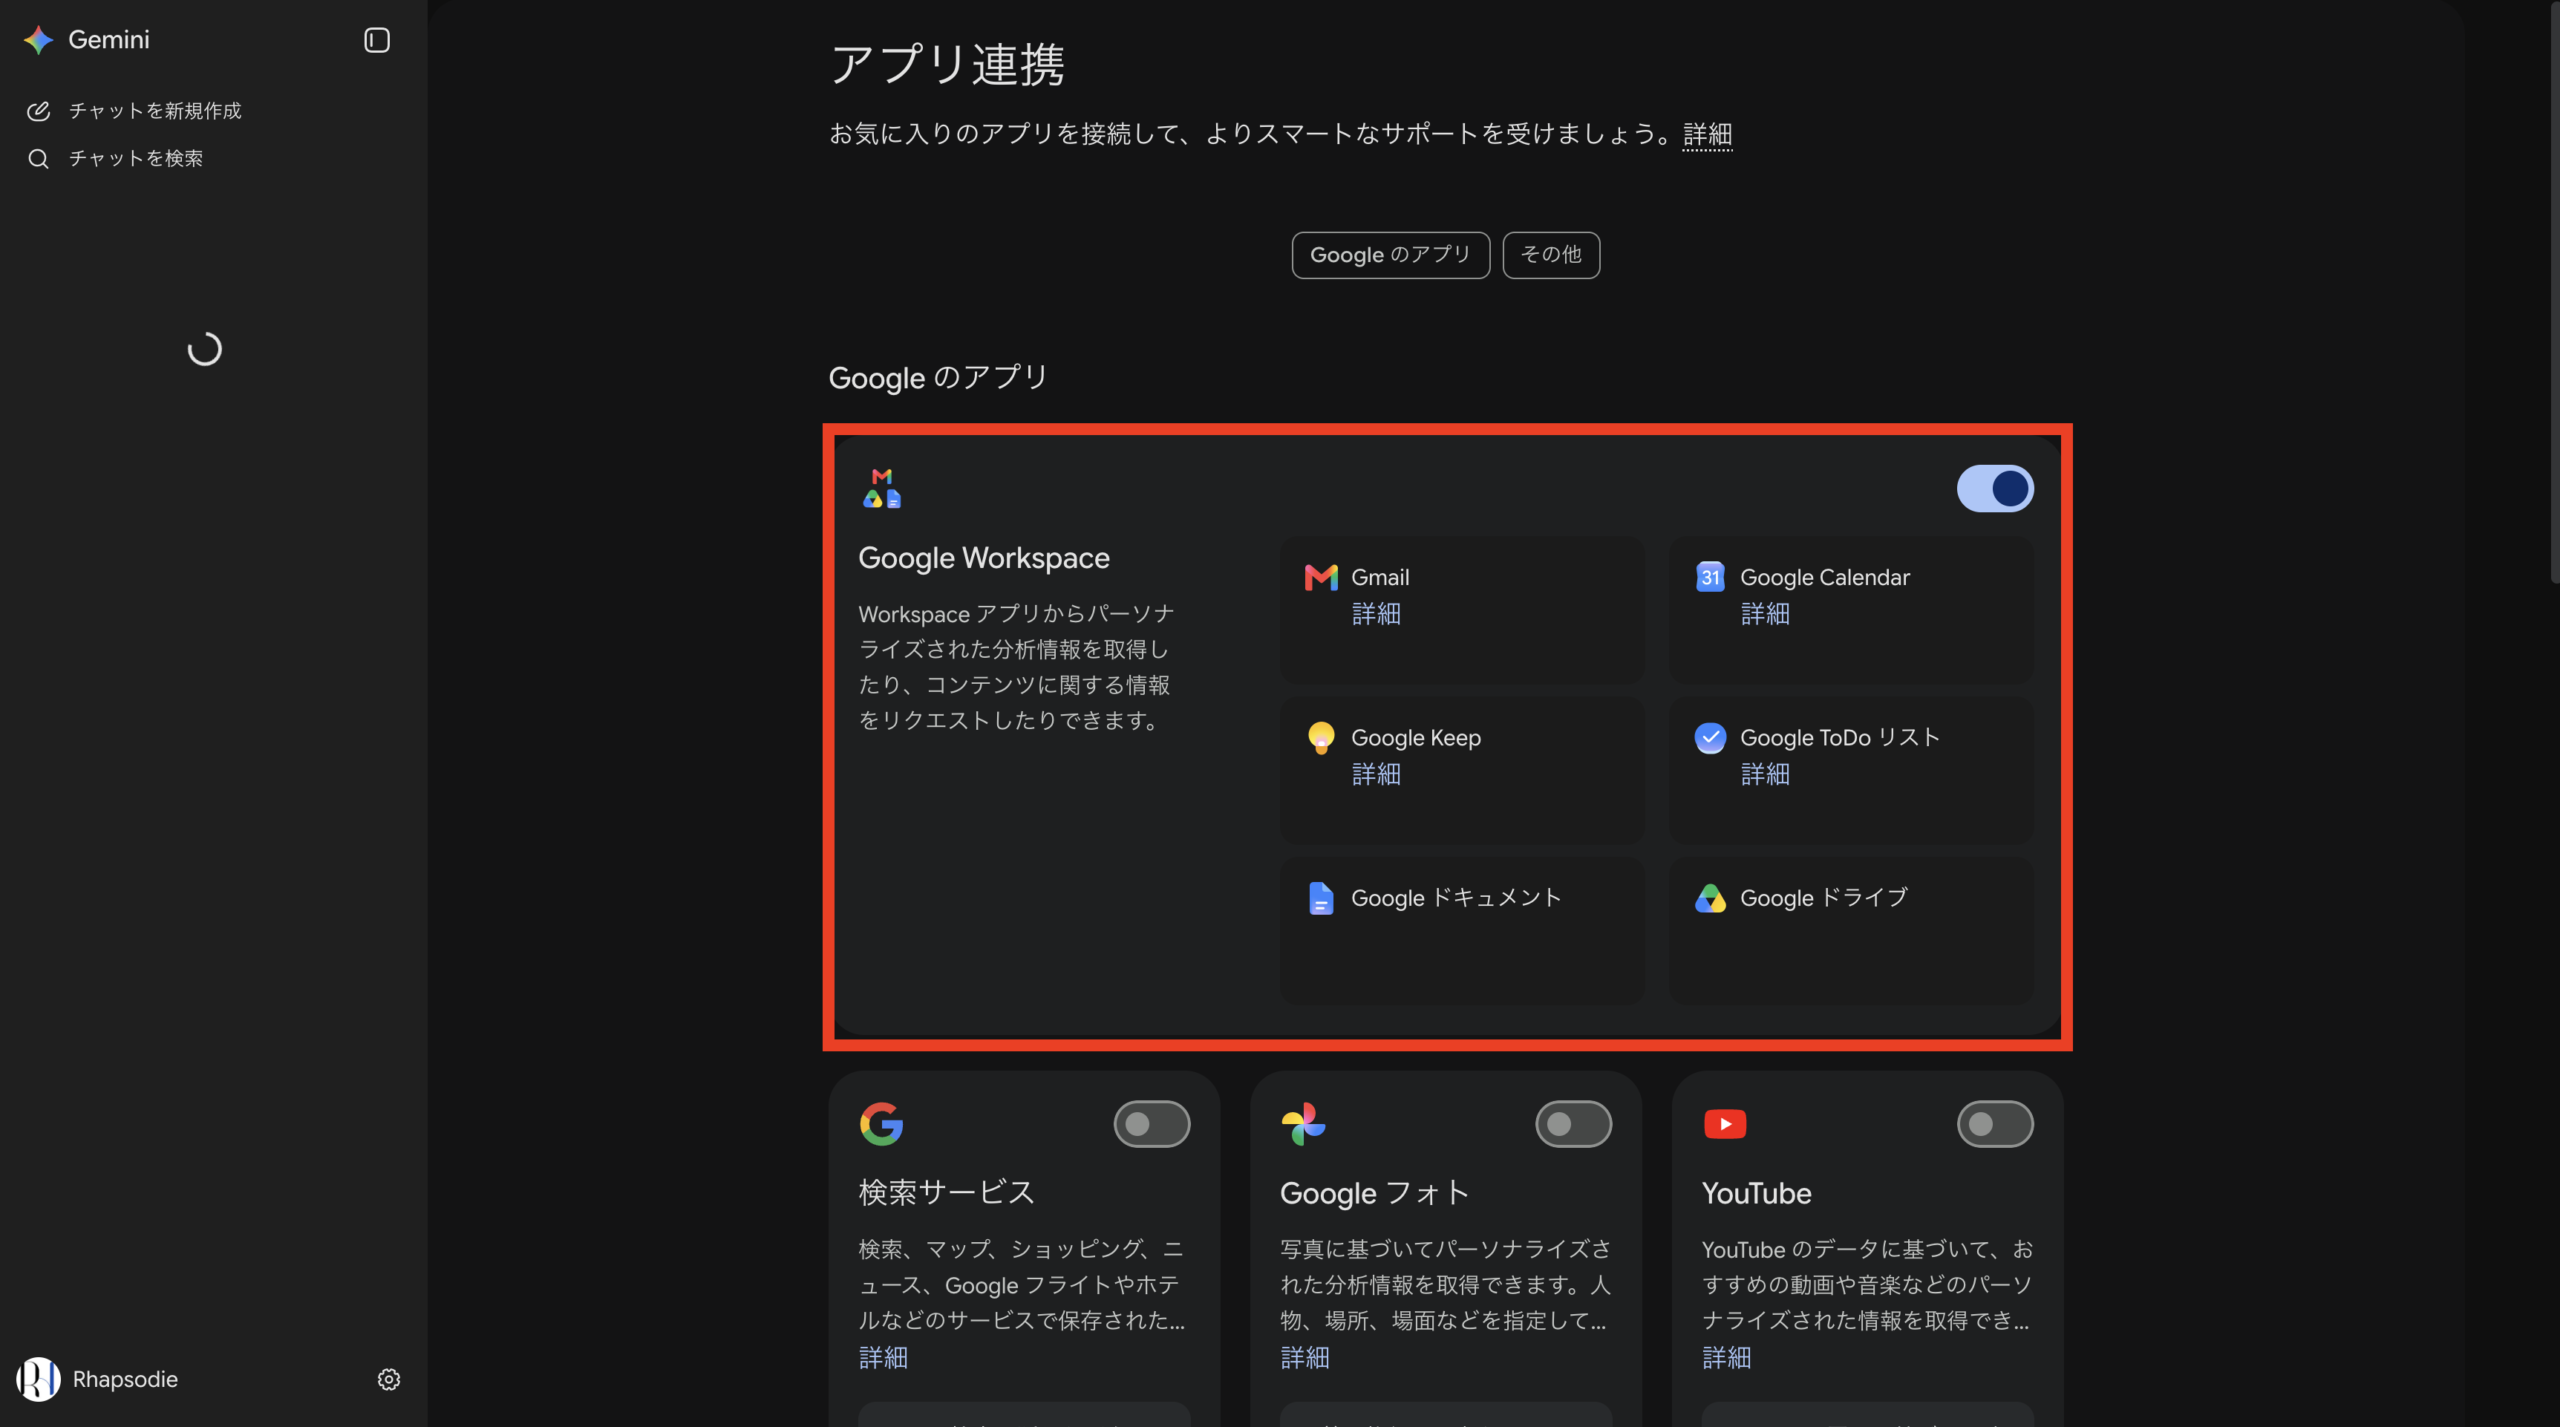
Task: Open YouTube 詳細 link
Action: click(x=1727, y=1358)
